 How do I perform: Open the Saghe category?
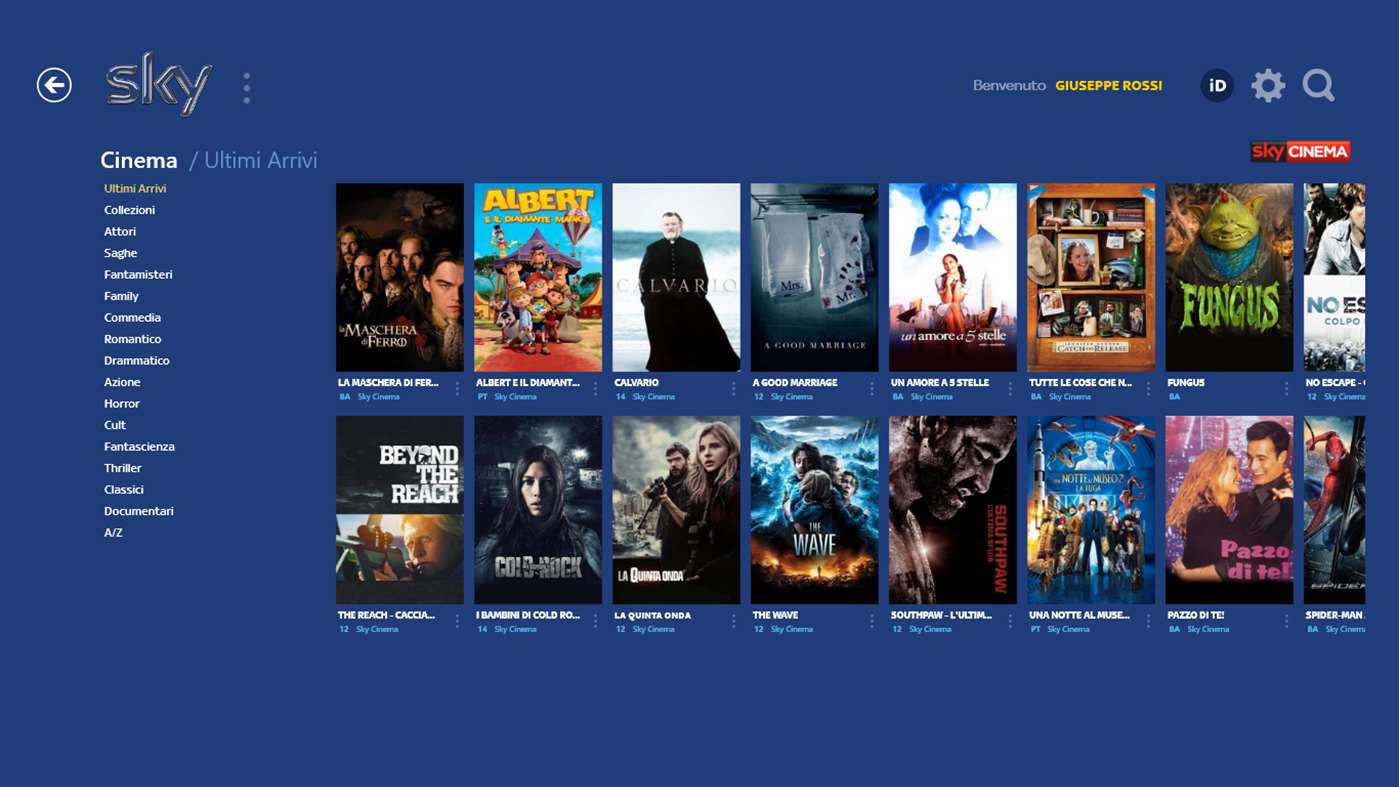121,253
